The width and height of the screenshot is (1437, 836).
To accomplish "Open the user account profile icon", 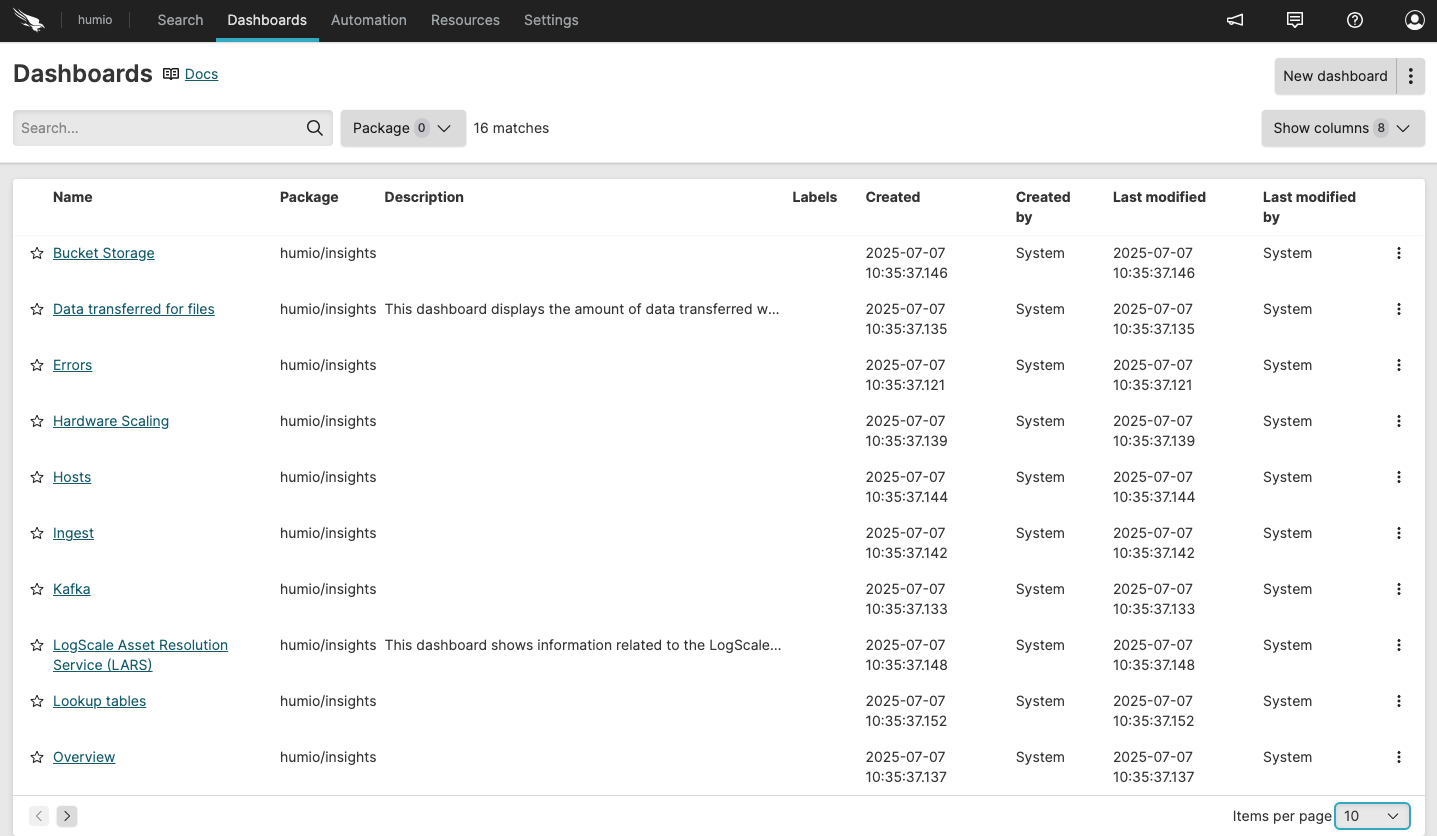I will [x=1414, y=20].
